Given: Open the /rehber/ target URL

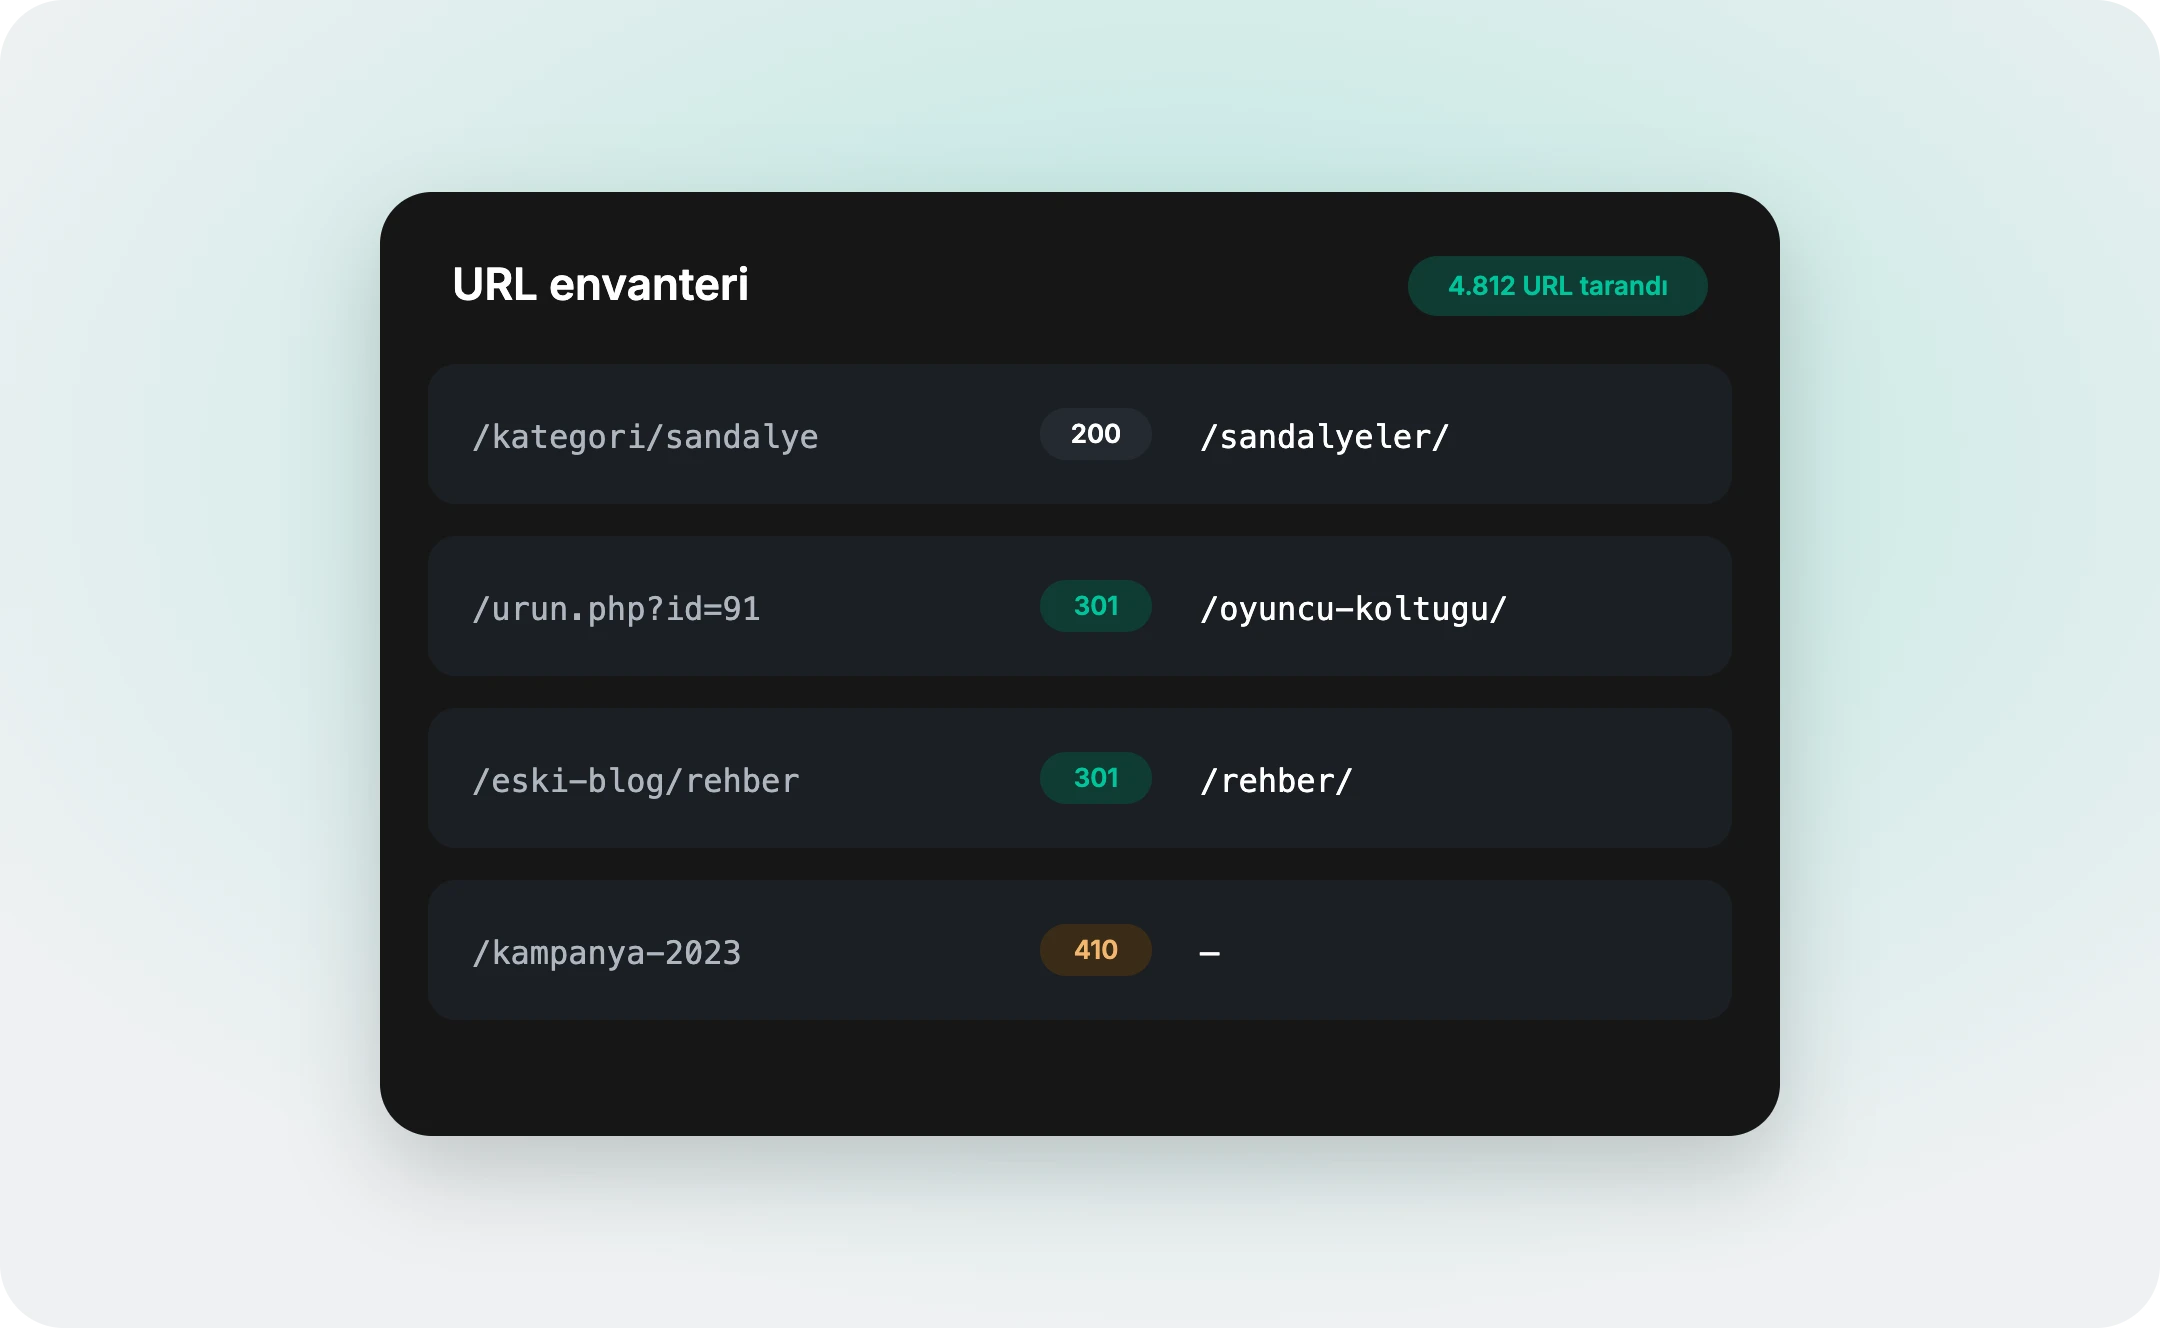Looking at the screenshot, I should tap(1276, 781).
